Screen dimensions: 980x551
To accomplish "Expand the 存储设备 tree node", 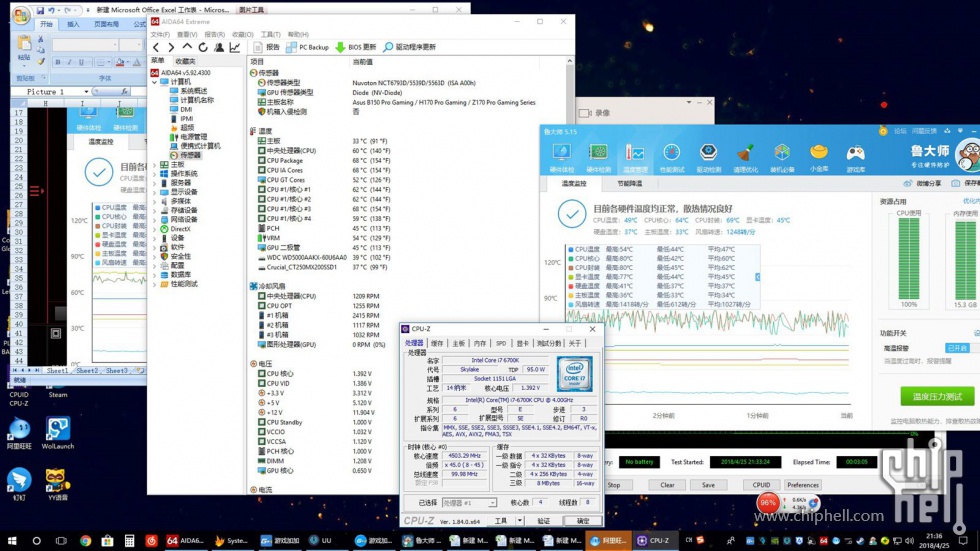I will pos(154,211).
